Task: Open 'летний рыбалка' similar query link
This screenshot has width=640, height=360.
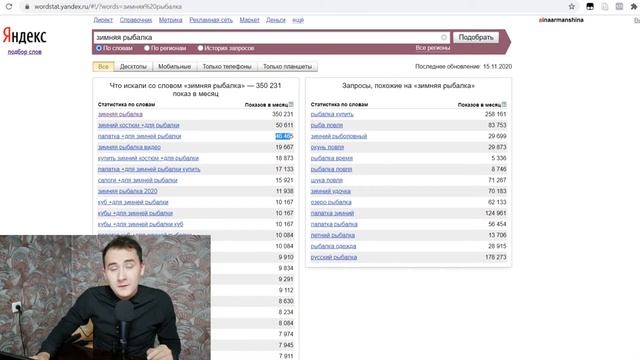Action: click(333, 236)
